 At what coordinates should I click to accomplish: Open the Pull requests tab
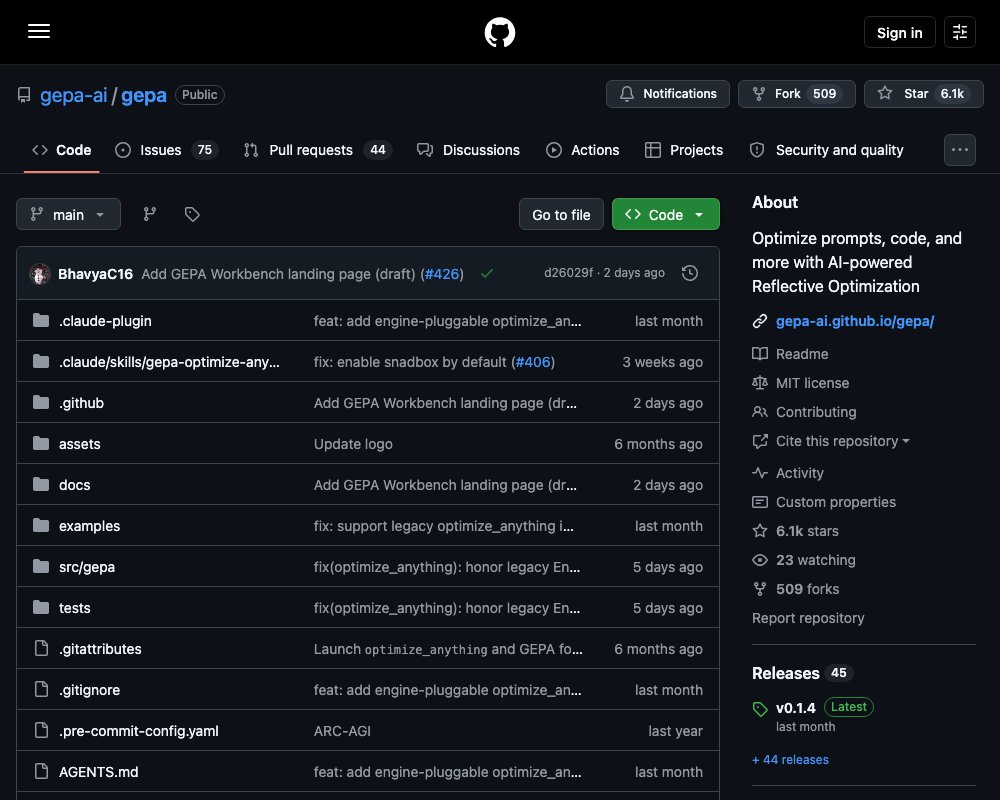[317, 150]
